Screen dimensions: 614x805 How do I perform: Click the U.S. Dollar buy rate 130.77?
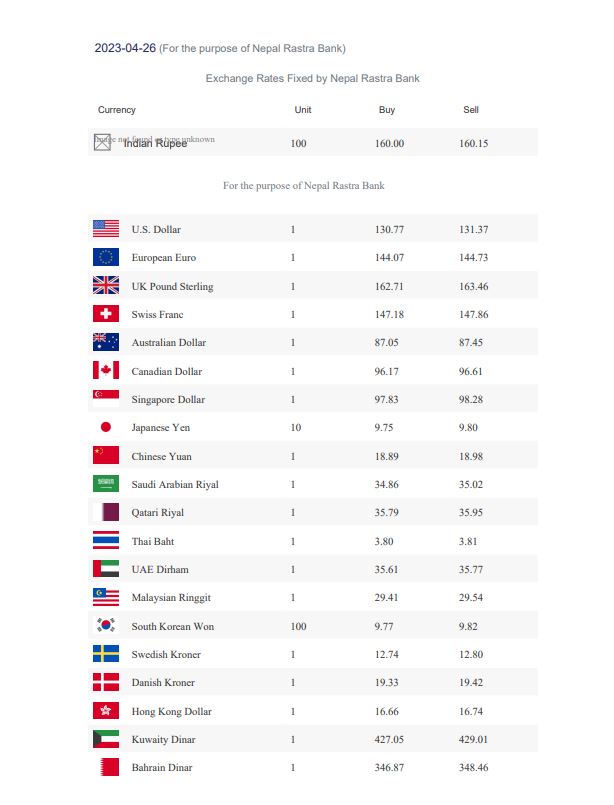[x=389, y=229]
